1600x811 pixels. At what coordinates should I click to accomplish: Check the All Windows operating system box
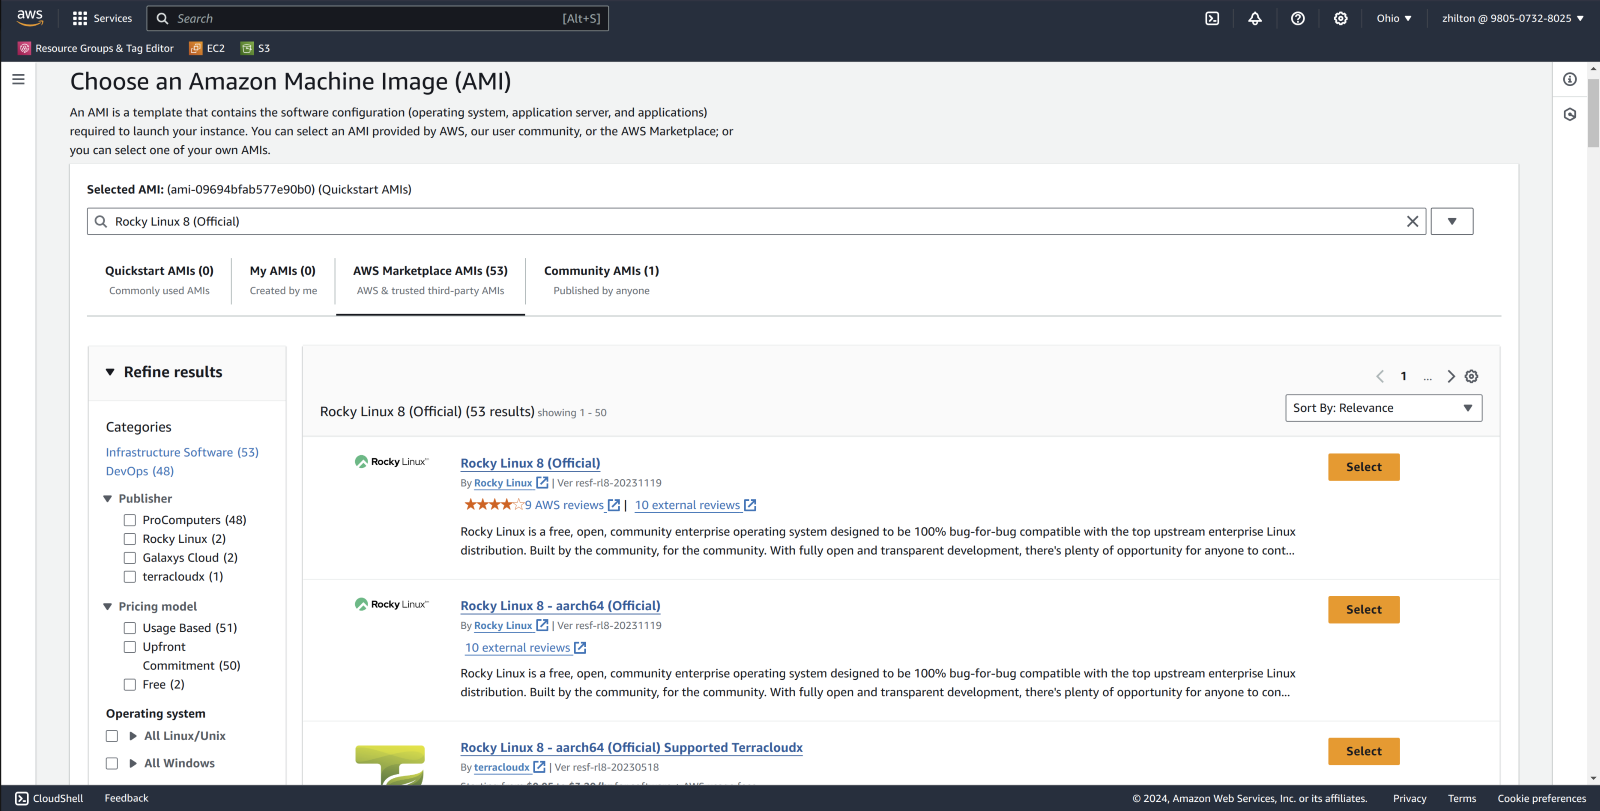pyautogui.click(x=112, y=763)
